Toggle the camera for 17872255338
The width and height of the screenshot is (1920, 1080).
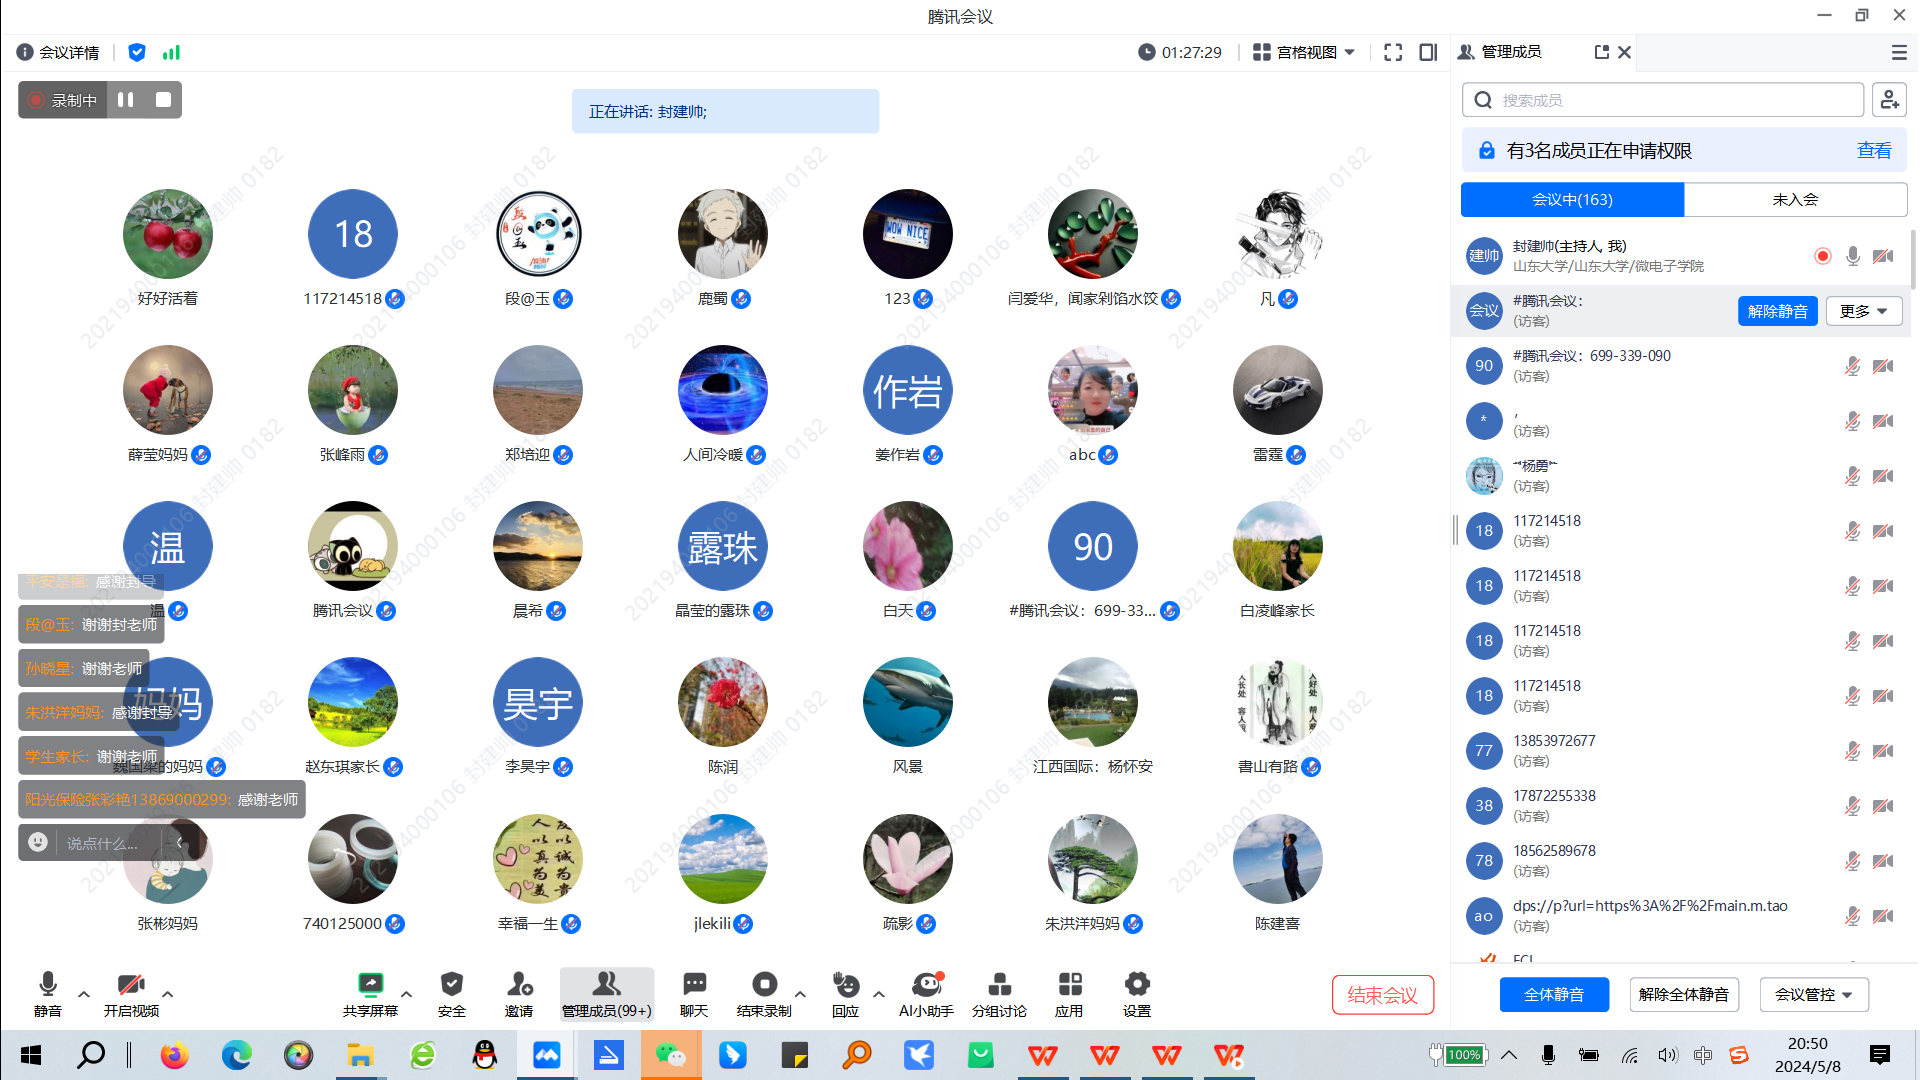1883,806
